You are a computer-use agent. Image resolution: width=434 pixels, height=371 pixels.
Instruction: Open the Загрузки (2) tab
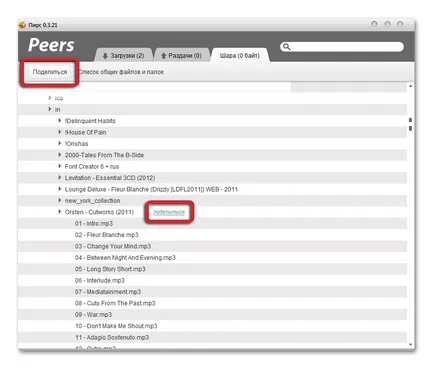[123, 55]
